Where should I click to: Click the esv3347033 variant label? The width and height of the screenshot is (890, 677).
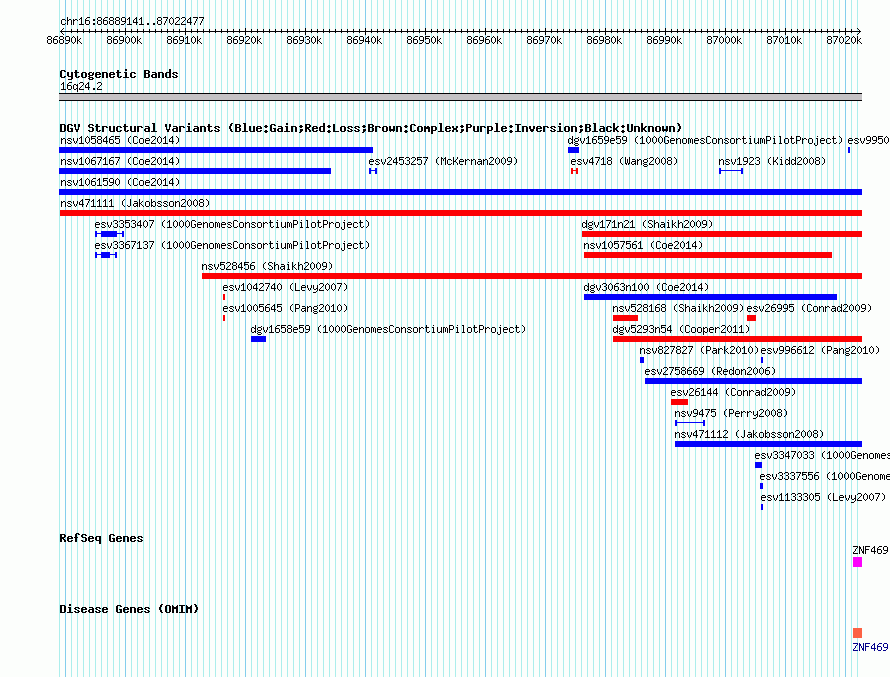(822, 455)
